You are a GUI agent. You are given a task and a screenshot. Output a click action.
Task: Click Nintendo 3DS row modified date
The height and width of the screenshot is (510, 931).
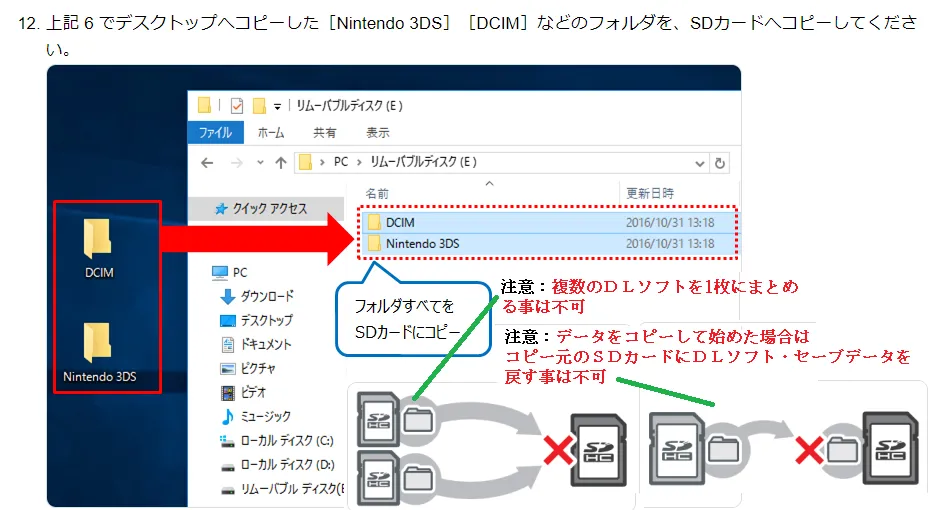pyautogui.click(x=670, y=243)
